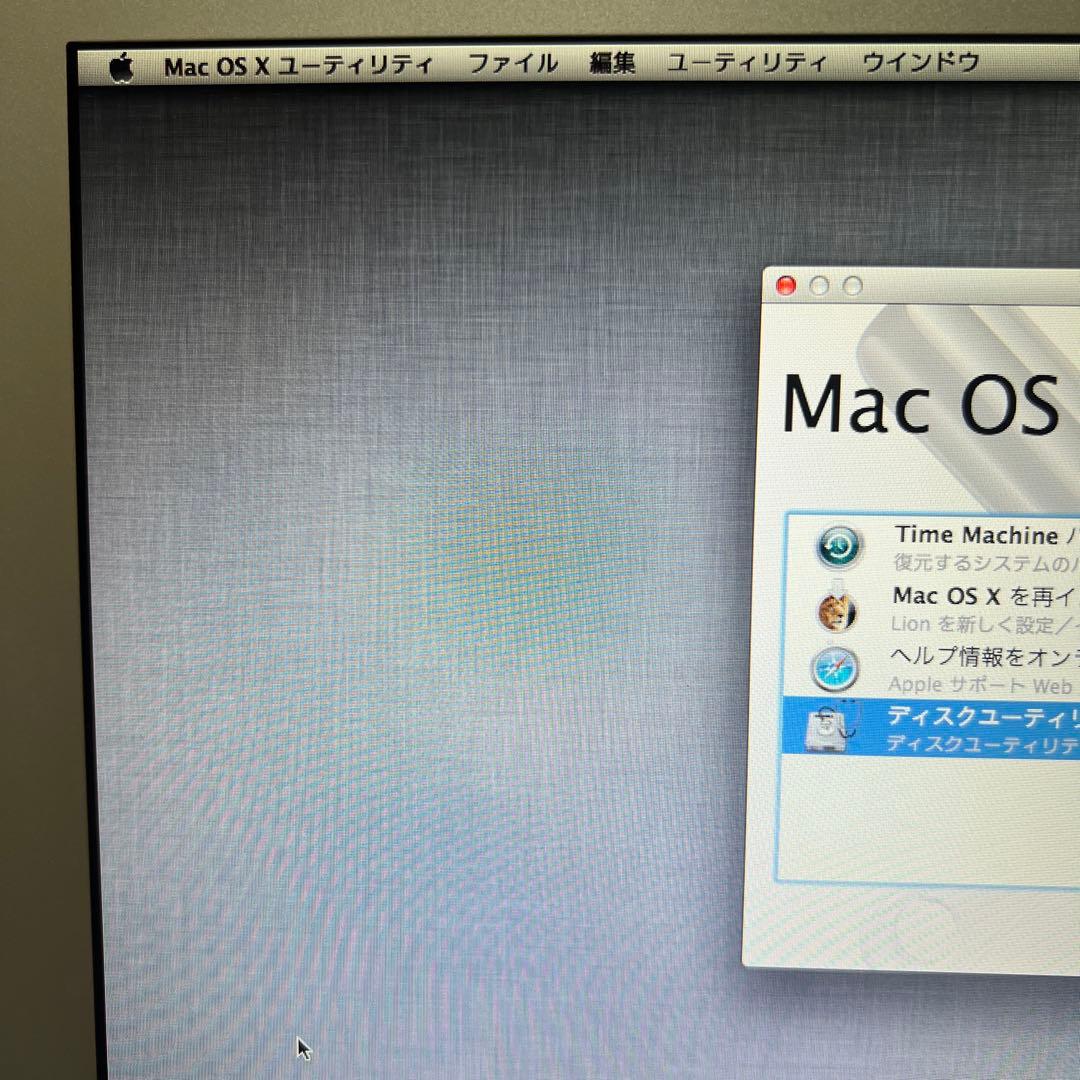The height and width of the screenshot is (1080, 1080).
Task: Click the Safari compass help icon
Action: [837, 669]
